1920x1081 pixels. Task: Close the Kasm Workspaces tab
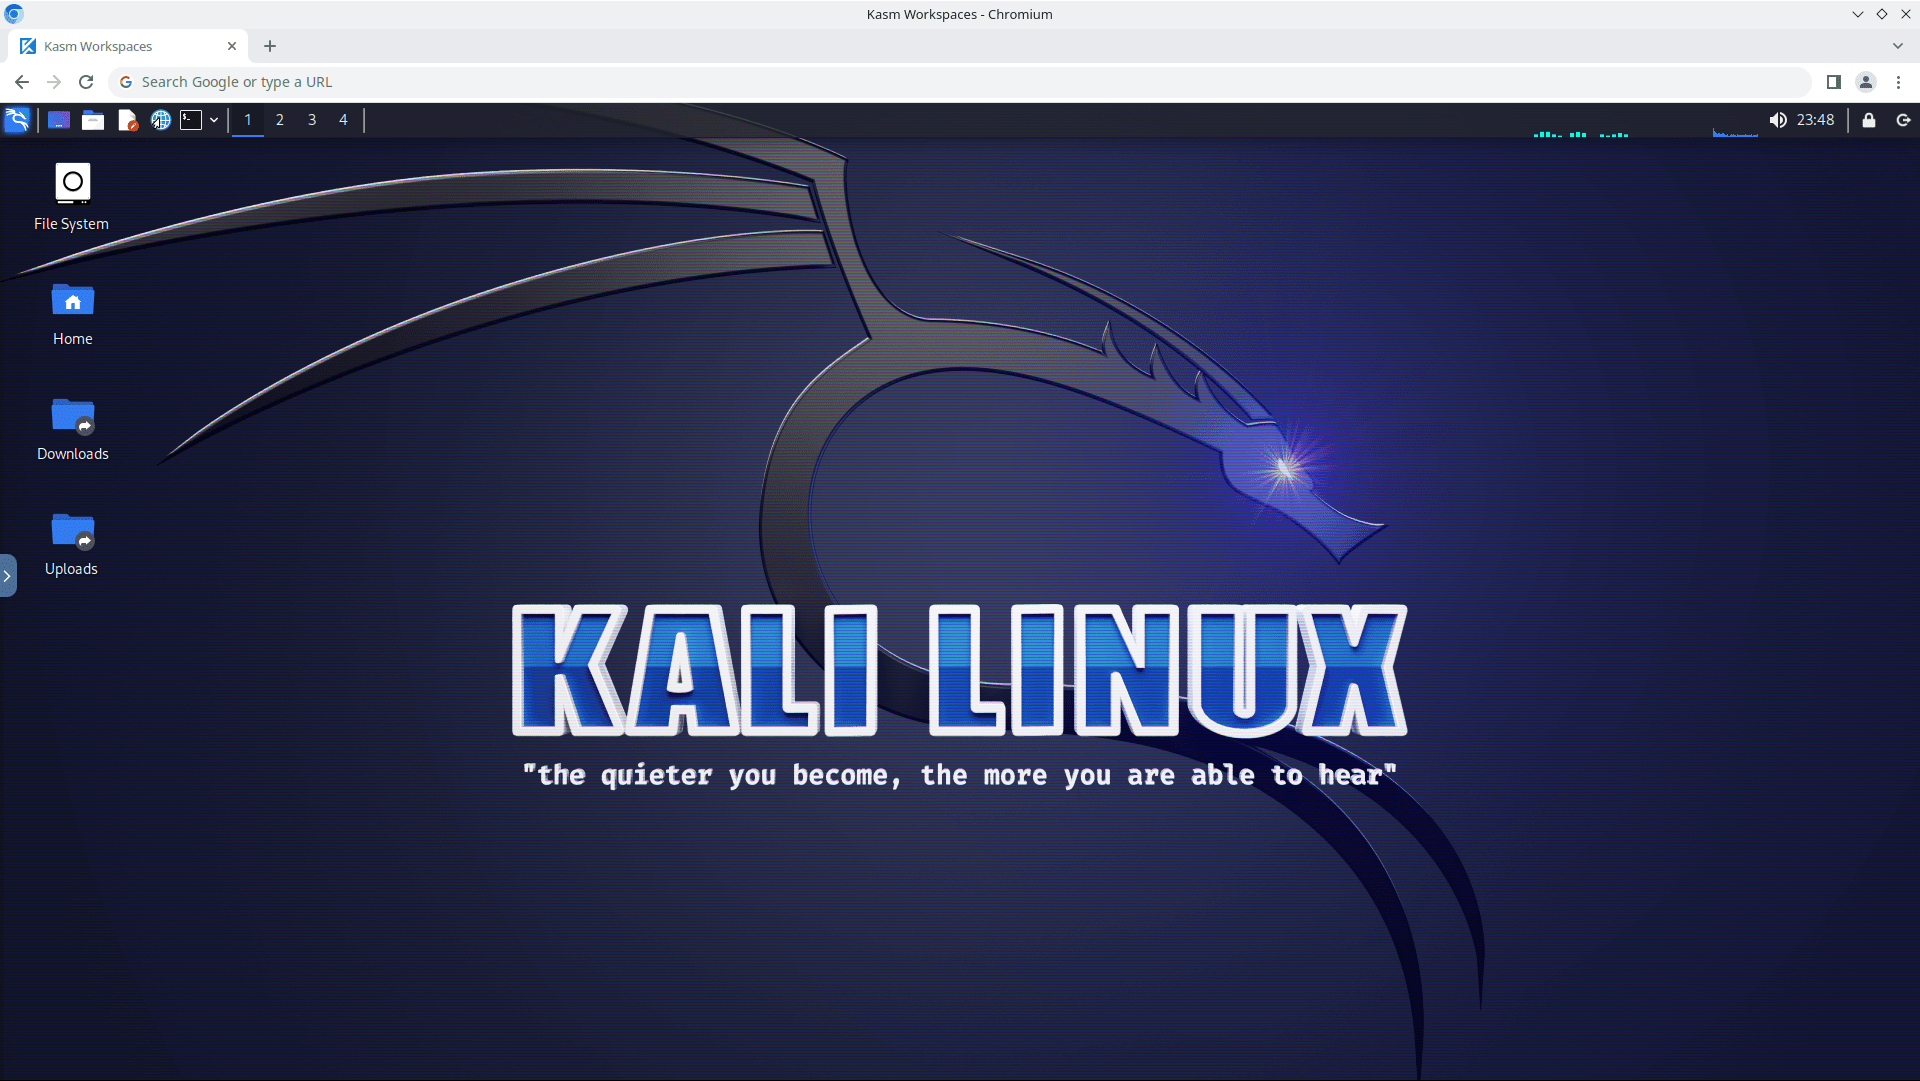coord(232,46)
